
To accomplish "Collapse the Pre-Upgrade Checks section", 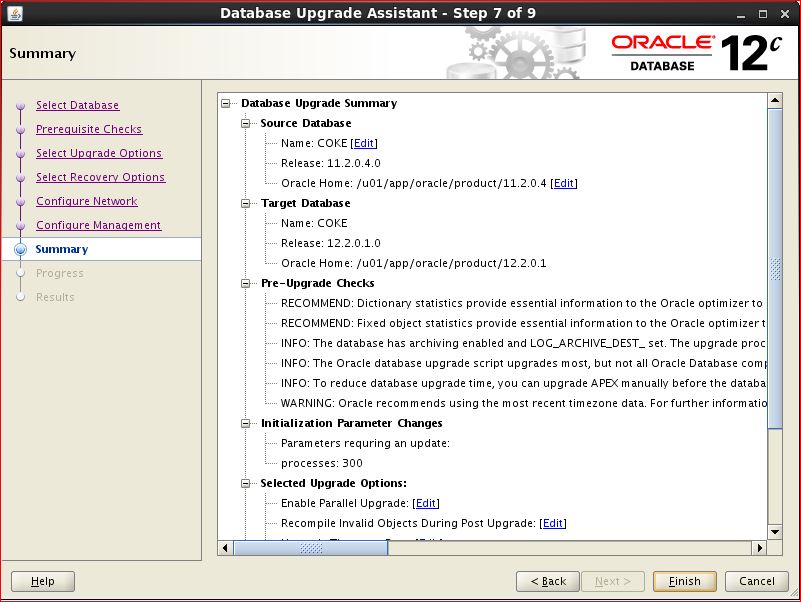I will click(x=246, y=283).
